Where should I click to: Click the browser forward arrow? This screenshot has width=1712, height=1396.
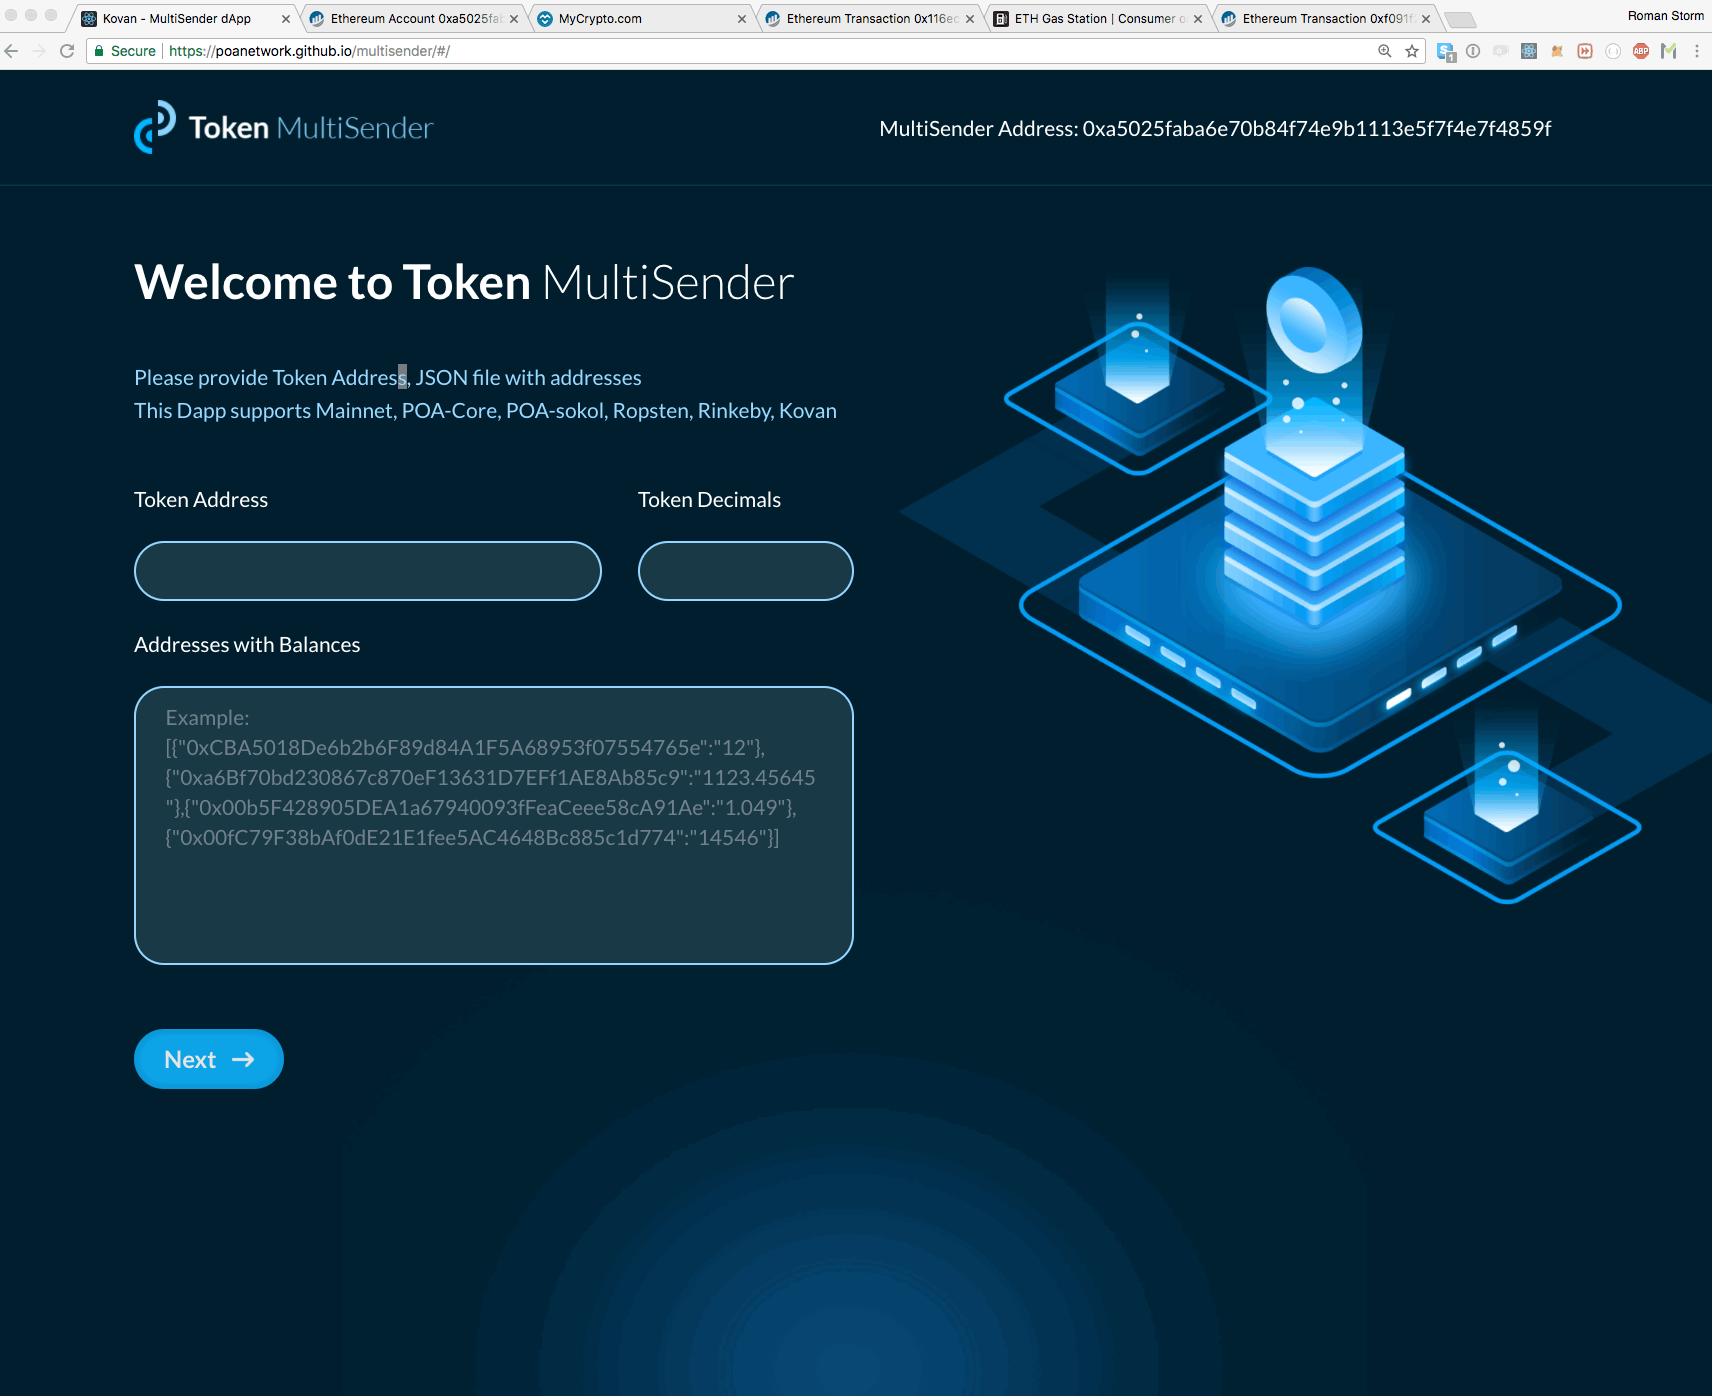pyautogui.click(x=39, y=51)
